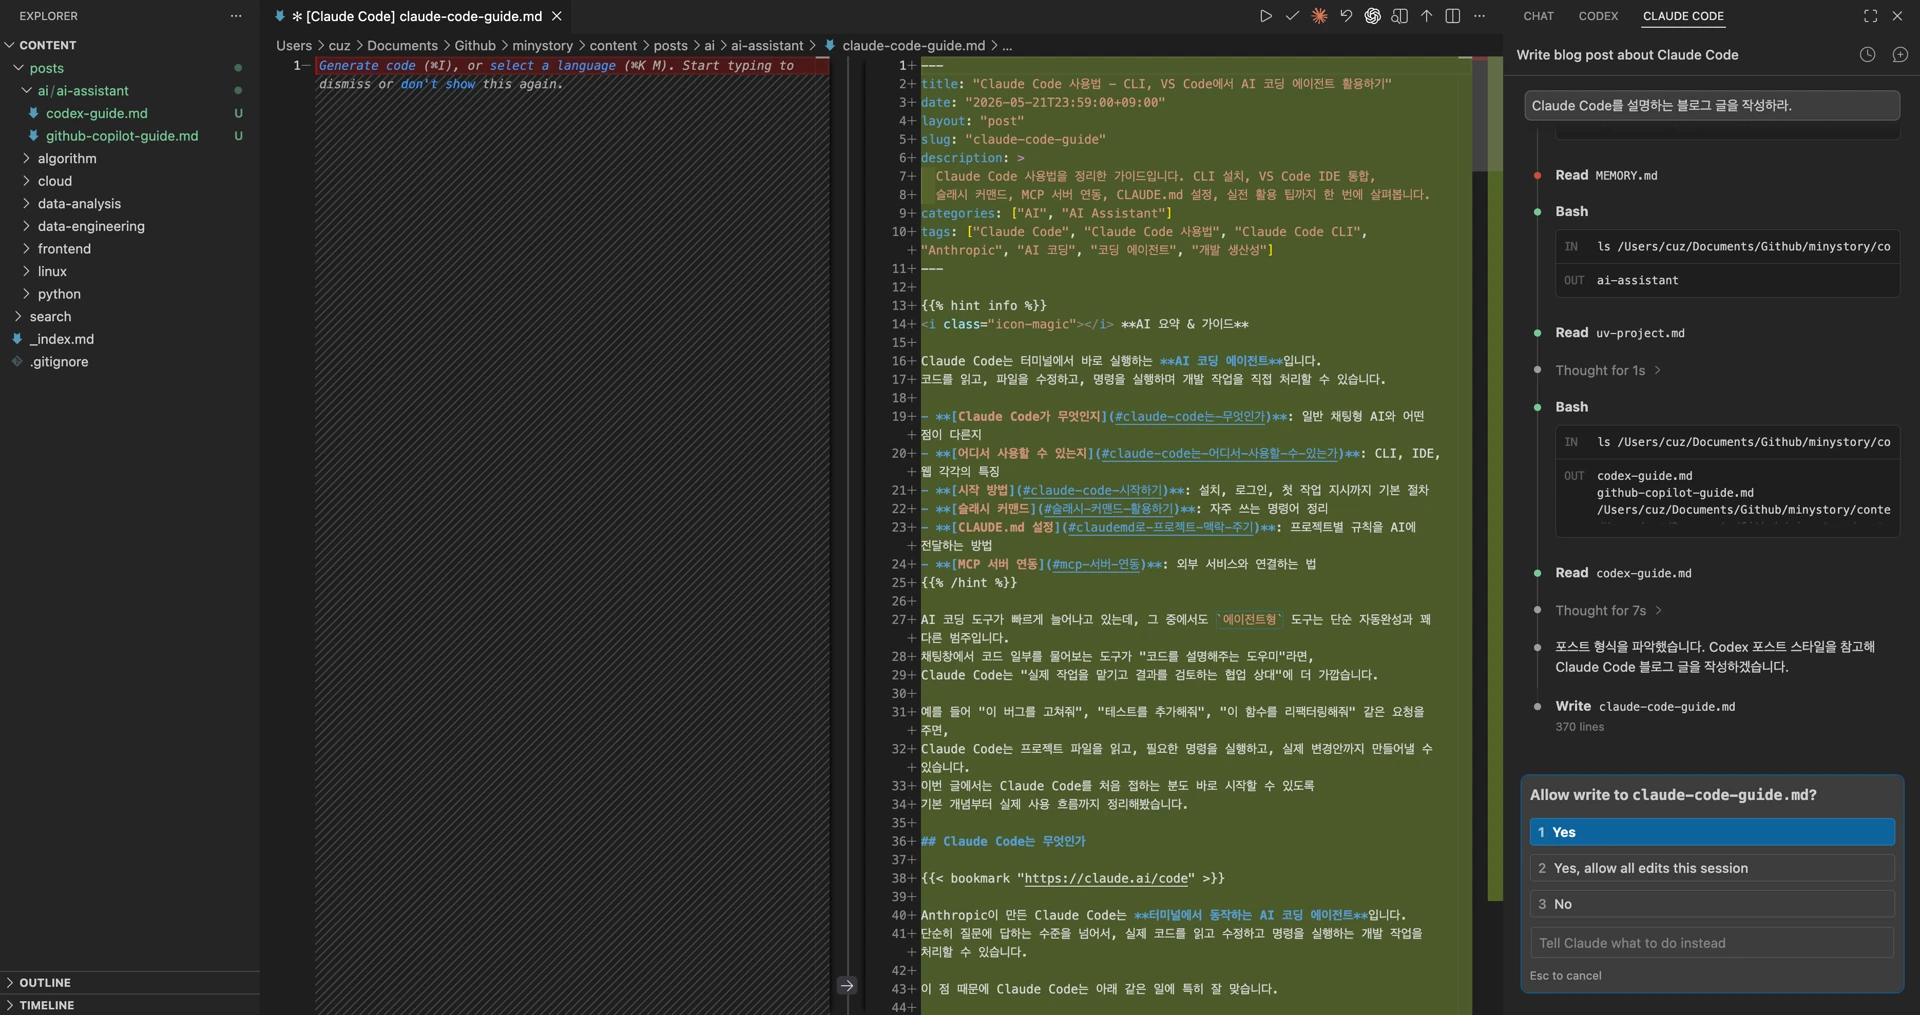Screen dimensions: 1920x1015
Task: Click the checkmark accept icon in editor toolbar
Action: 1292,16
